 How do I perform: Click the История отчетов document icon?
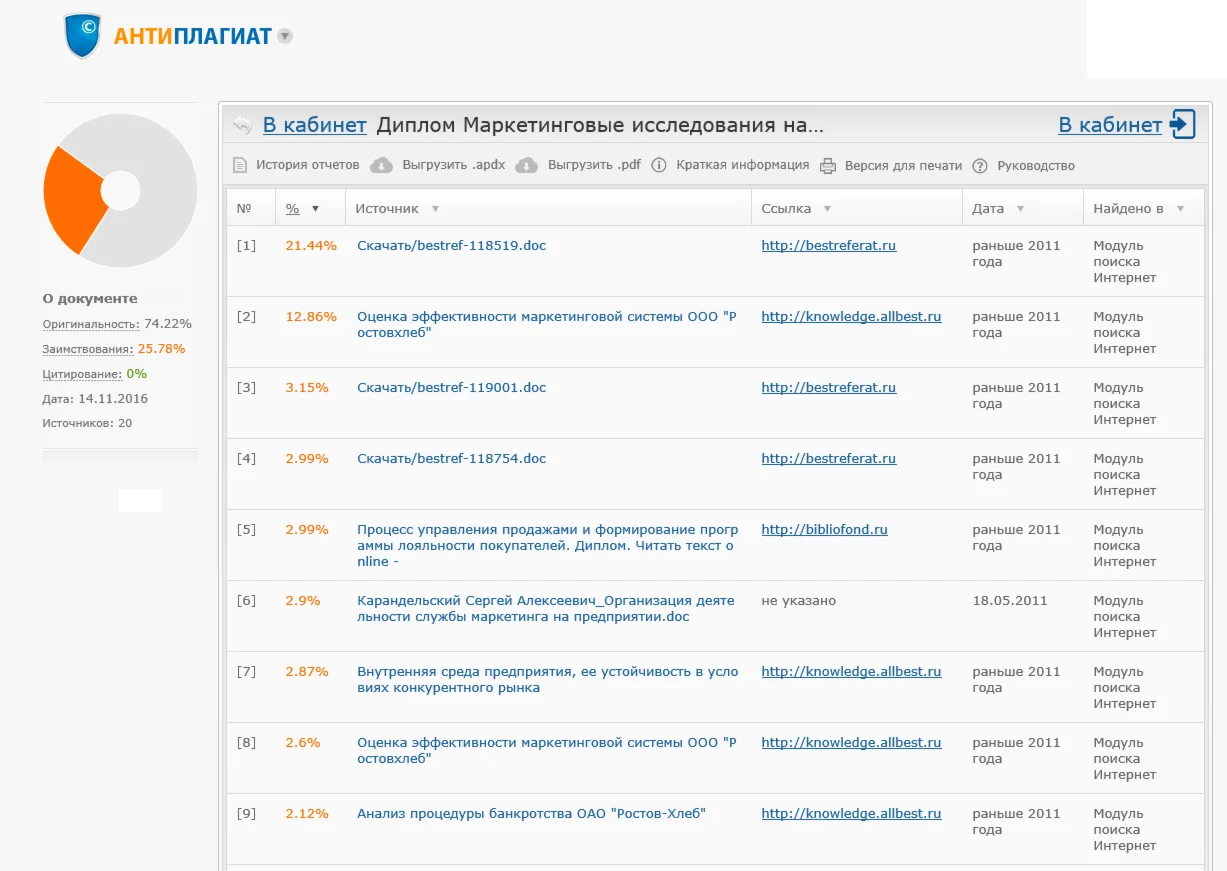pos(240,165)
